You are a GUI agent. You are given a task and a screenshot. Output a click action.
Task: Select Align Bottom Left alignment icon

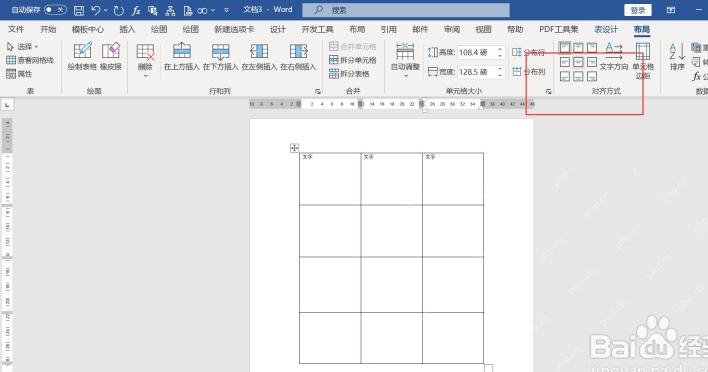[565, 76]
